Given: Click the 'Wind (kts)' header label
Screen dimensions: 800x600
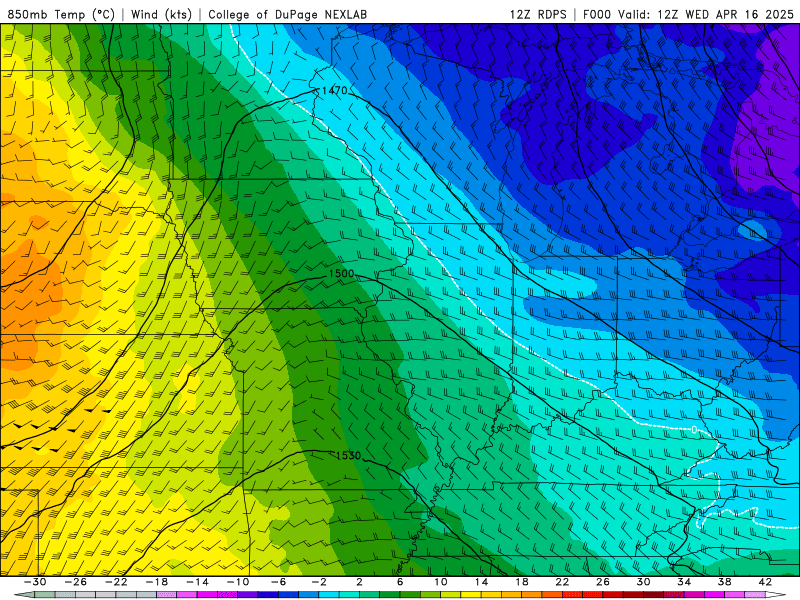Looking at the screenshot, I should click(x=161, y=14).
